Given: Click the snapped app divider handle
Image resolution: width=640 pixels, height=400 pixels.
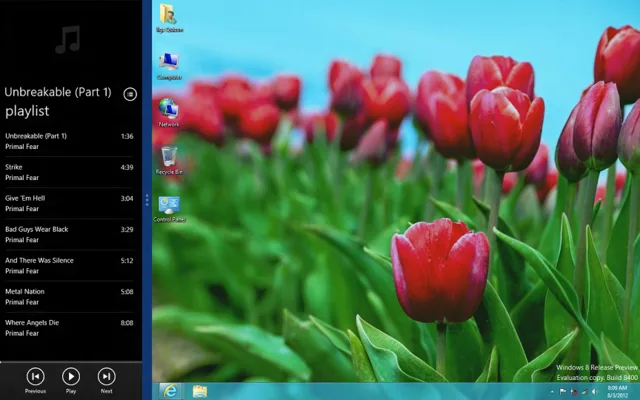Looking at the screenshot, I should point(147,200).
